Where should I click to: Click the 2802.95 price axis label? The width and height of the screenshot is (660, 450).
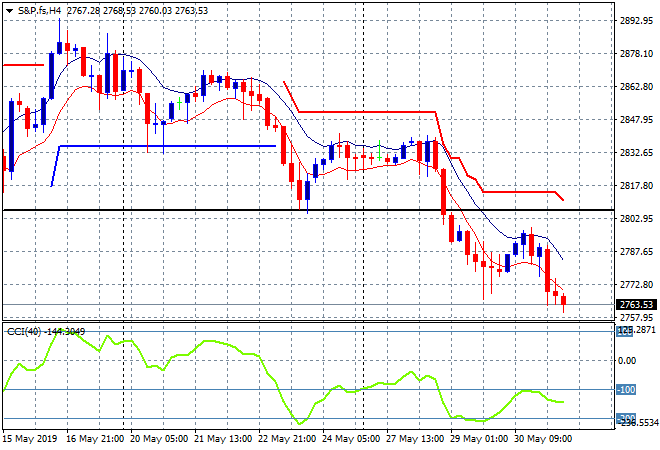[x=636, y=218]
